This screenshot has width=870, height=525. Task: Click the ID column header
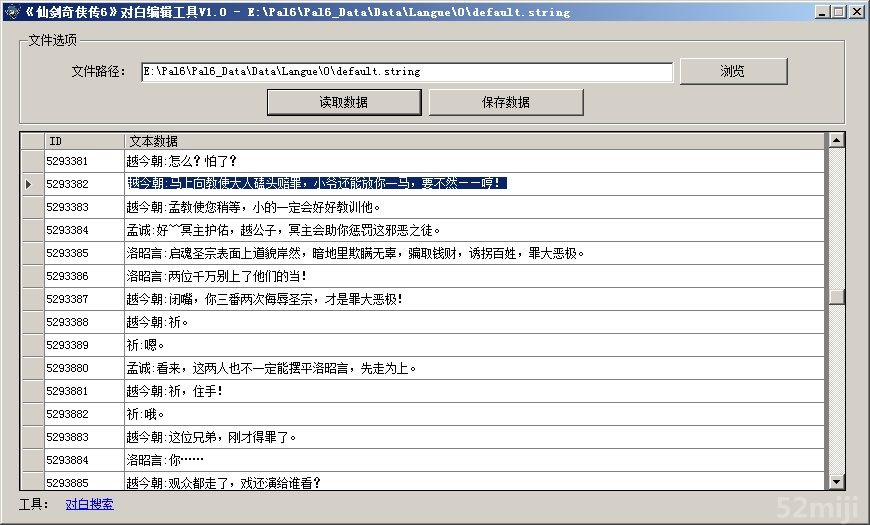(x=84, y=141)
